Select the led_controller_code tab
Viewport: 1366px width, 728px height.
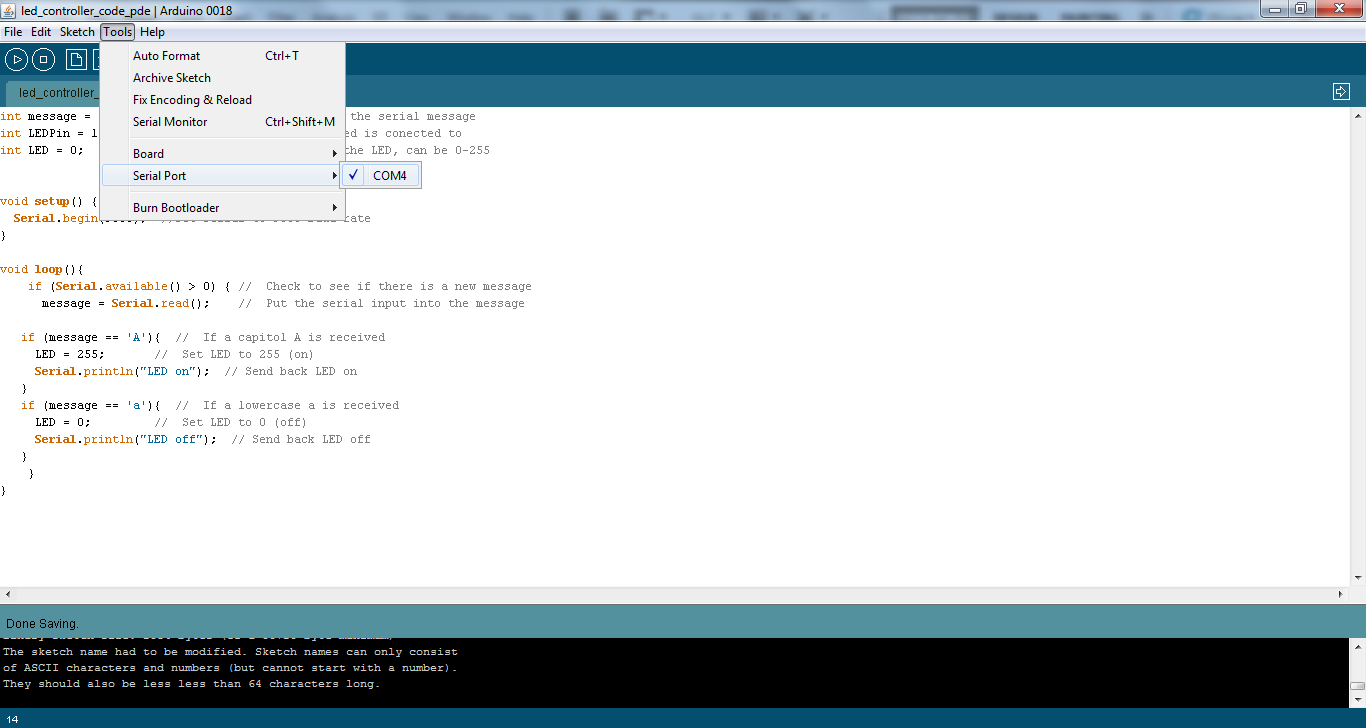(57, 92)
